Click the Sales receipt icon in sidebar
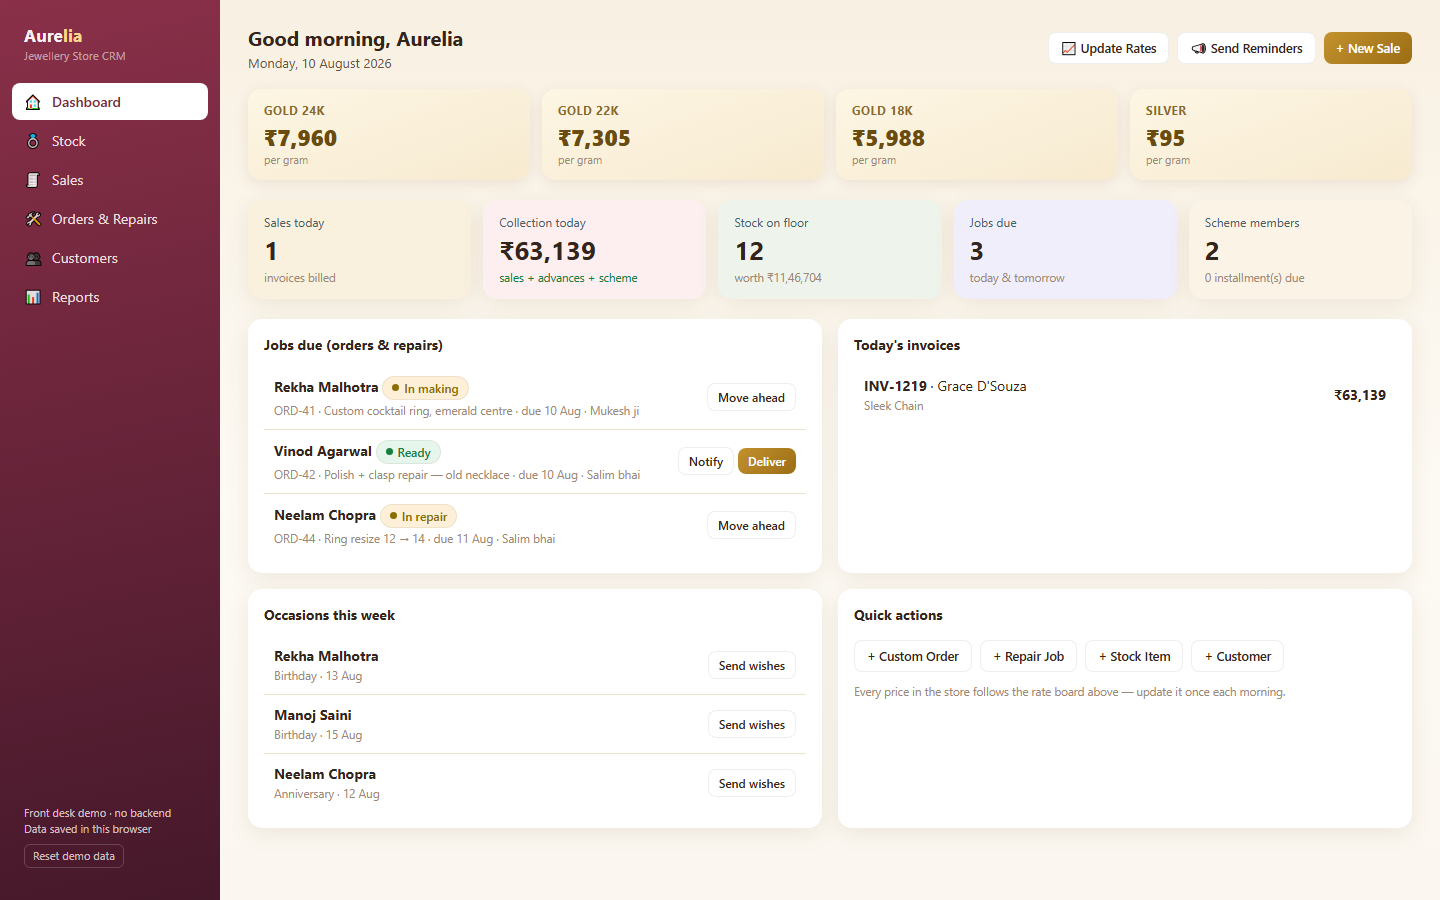 pyautogui.click(x=33, y=180)
